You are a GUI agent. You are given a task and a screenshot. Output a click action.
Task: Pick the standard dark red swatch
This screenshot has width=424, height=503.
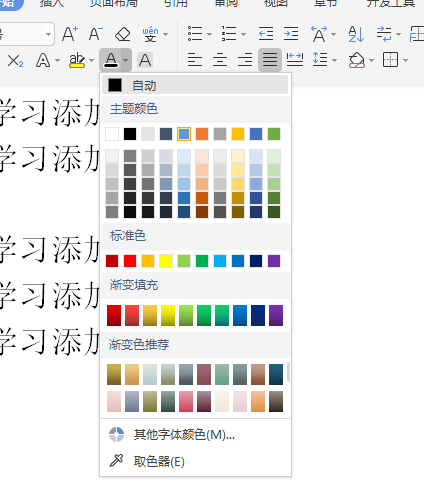(x=112, y=261)
